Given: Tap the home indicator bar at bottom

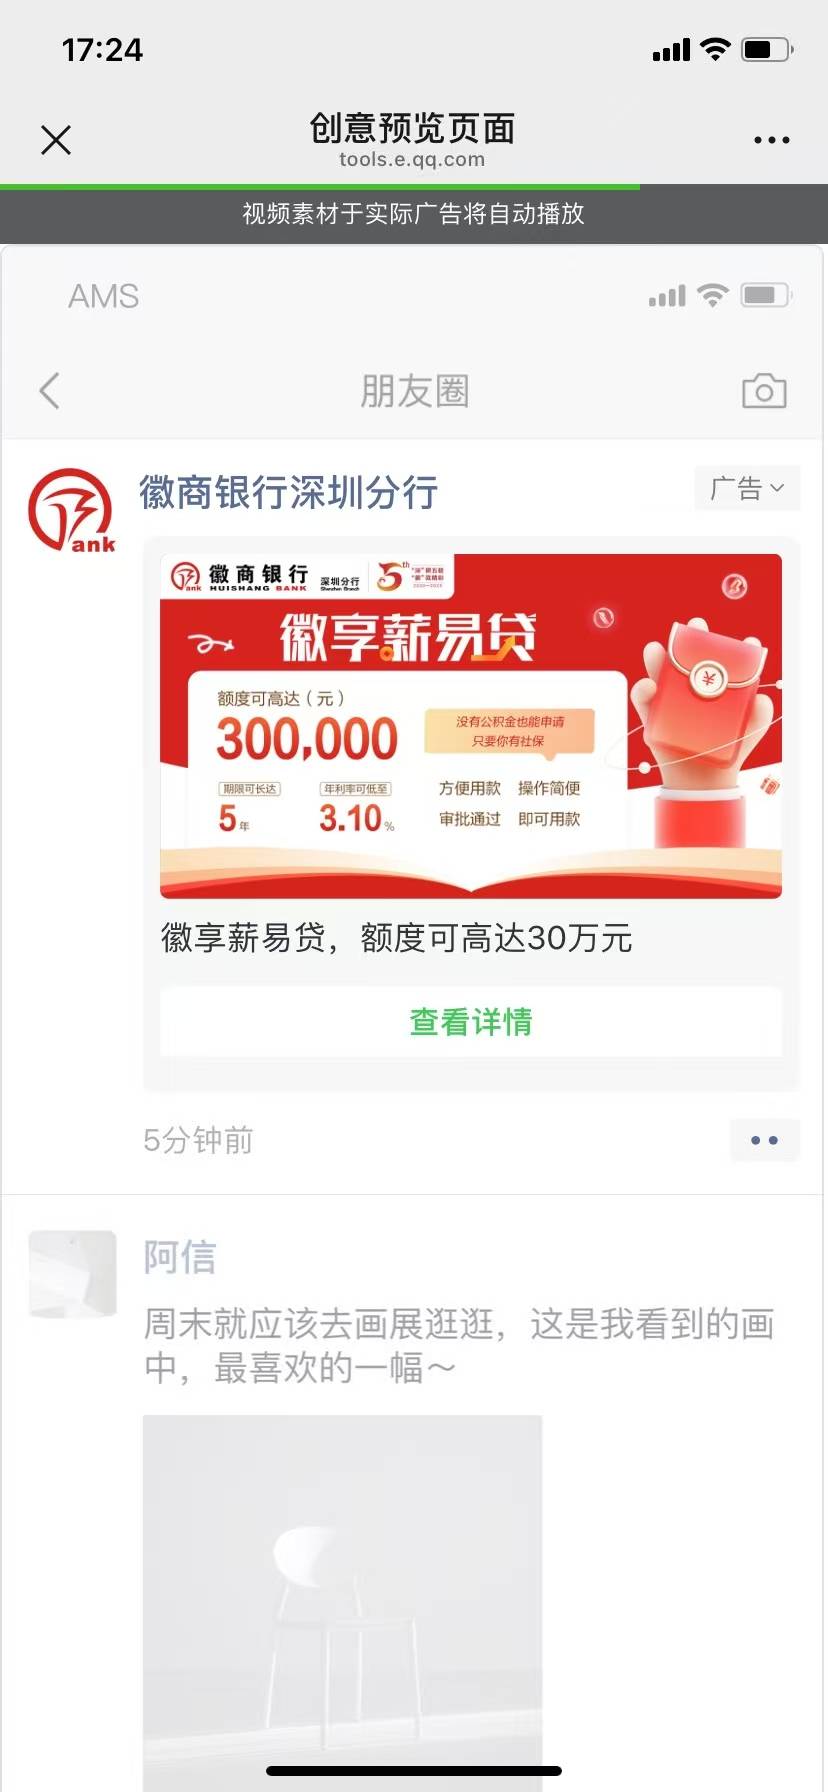Looking at the screenshot, I should click(414, 1771).
